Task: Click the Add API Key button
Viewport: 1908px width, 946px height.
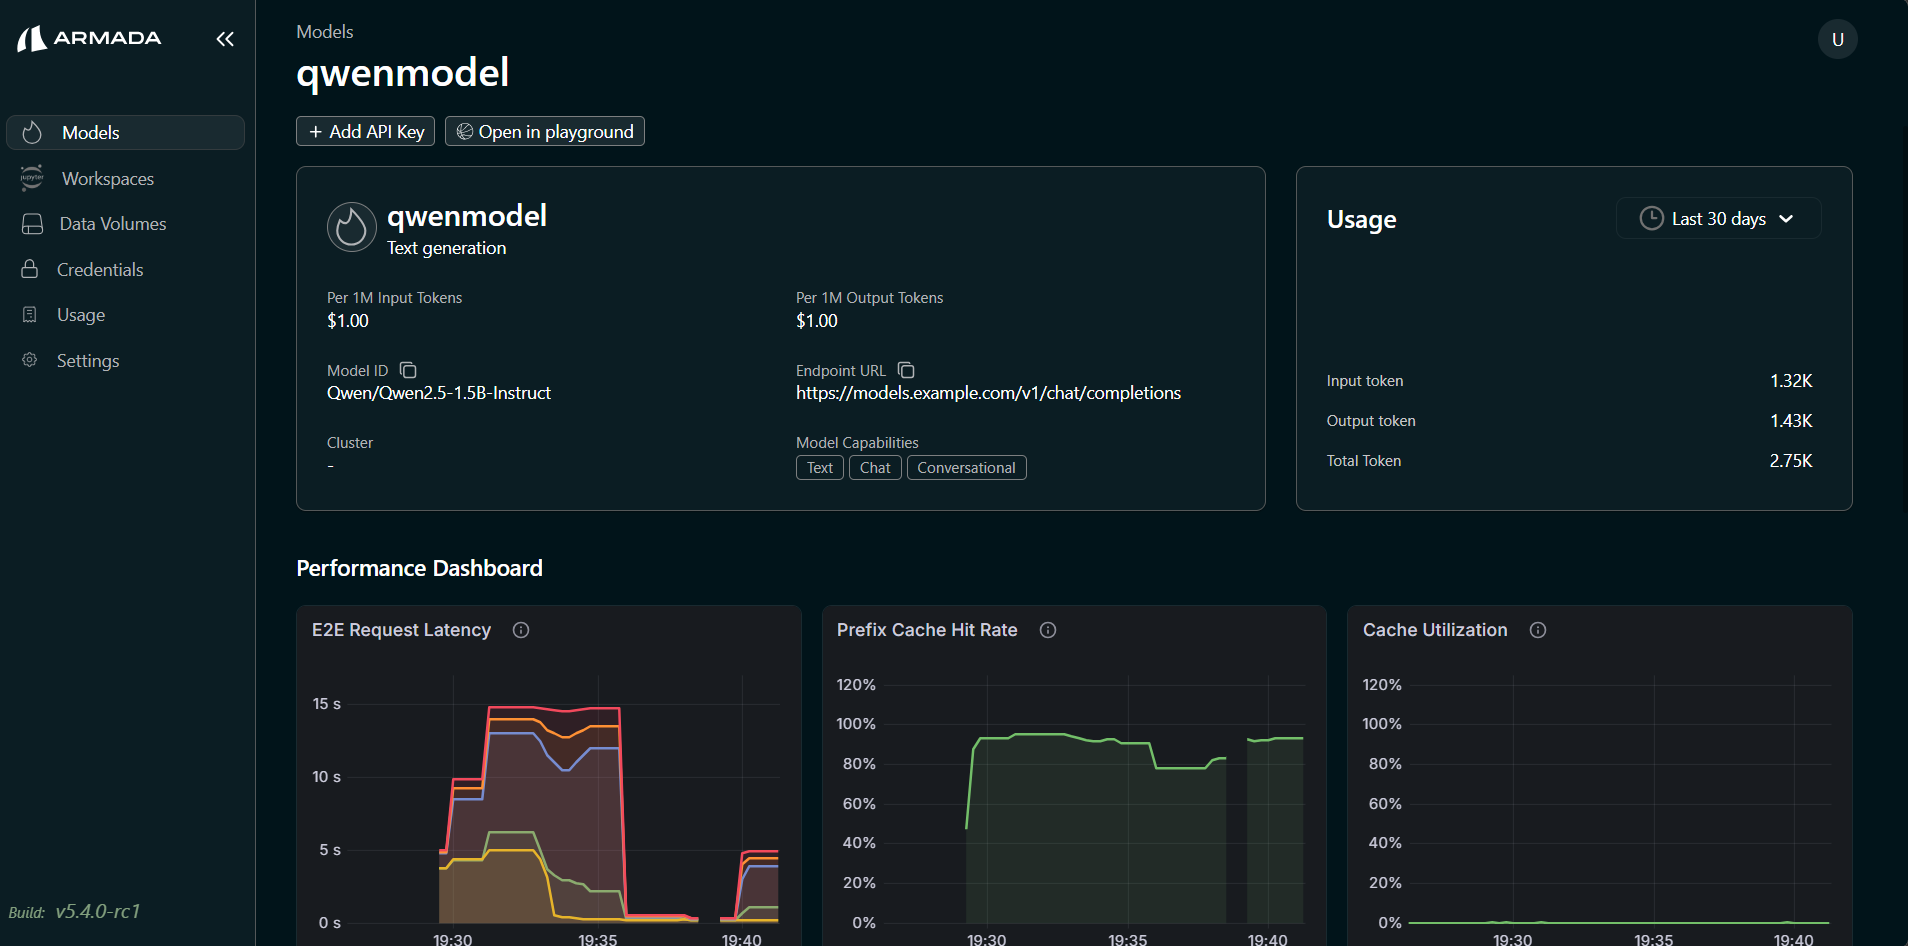Action: tap(365, 131)
